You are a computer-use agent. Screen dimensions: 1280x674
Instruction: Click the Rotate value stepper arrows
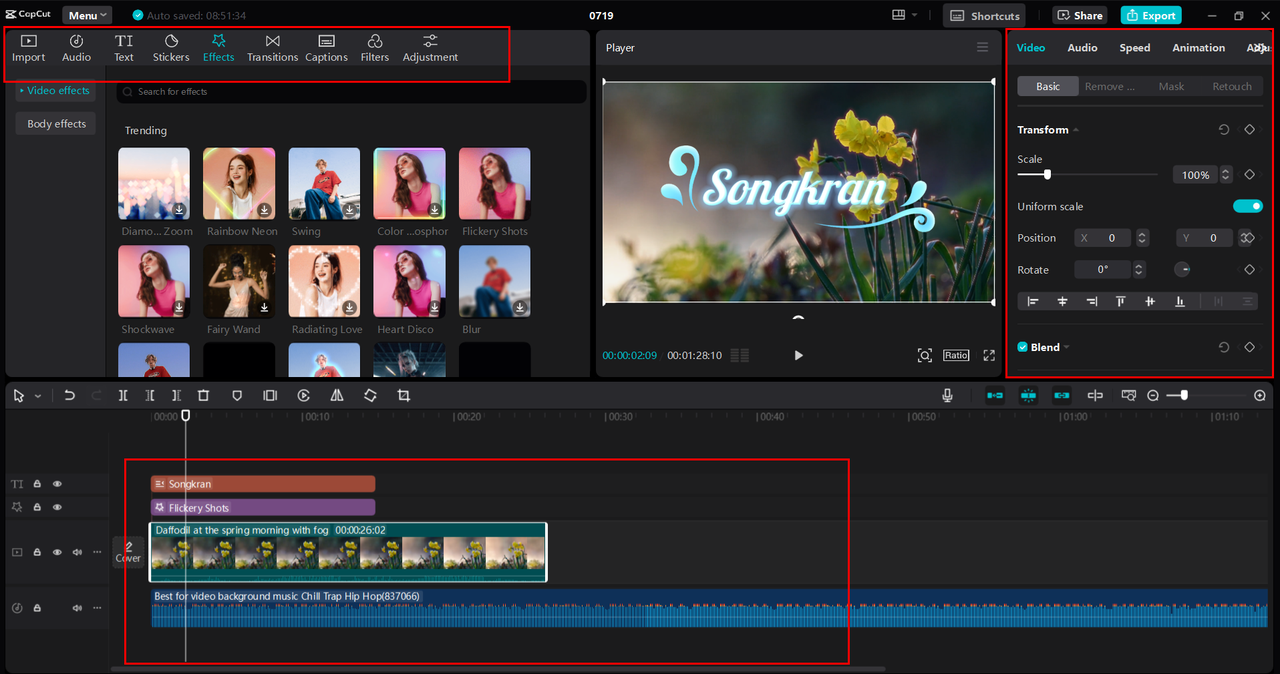click(x=1139, y=270)
